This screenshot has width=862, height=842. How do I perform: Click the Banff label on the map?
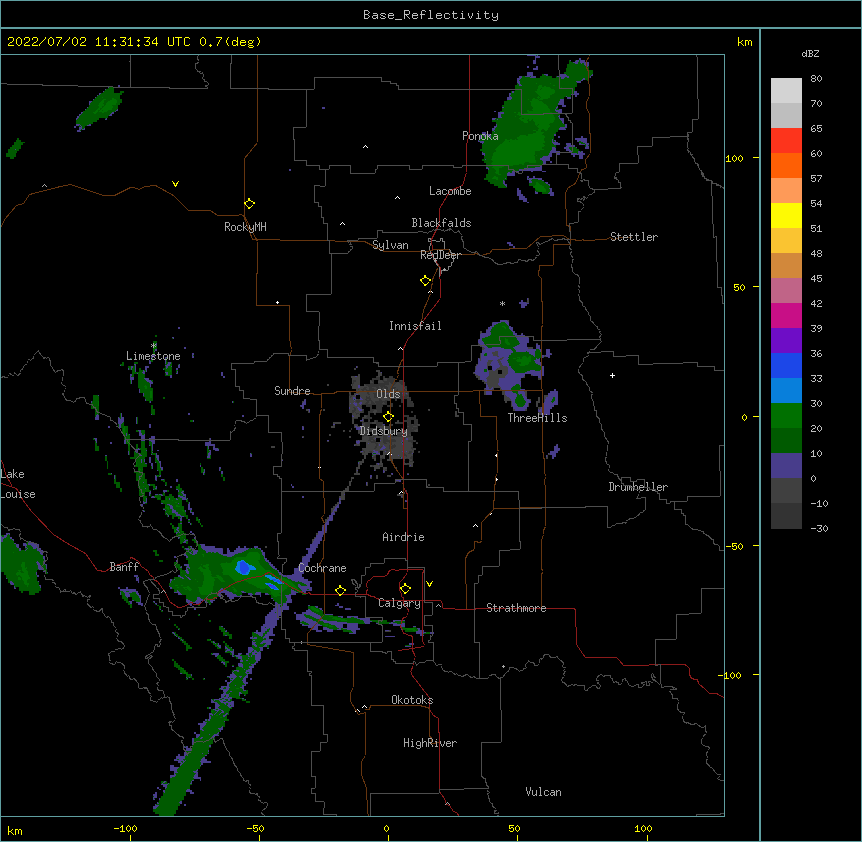[x=124, y=567]
